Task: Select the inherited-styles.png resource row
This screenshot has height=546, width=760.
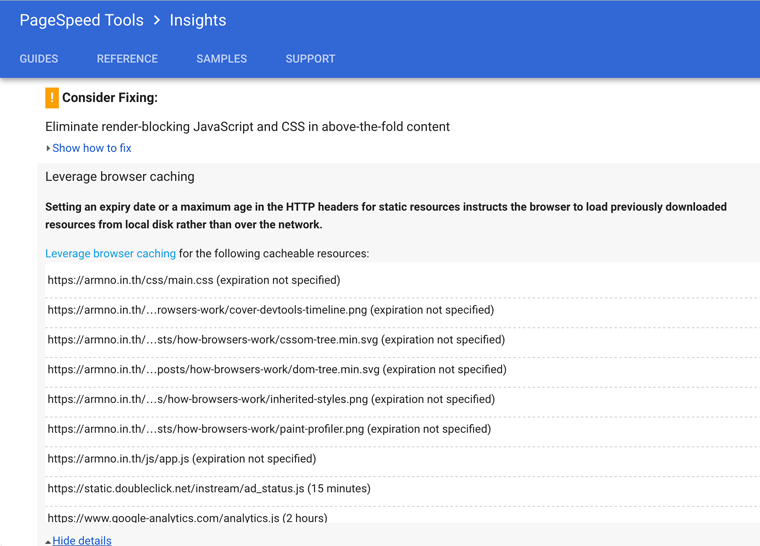Action: click(402, 400)
